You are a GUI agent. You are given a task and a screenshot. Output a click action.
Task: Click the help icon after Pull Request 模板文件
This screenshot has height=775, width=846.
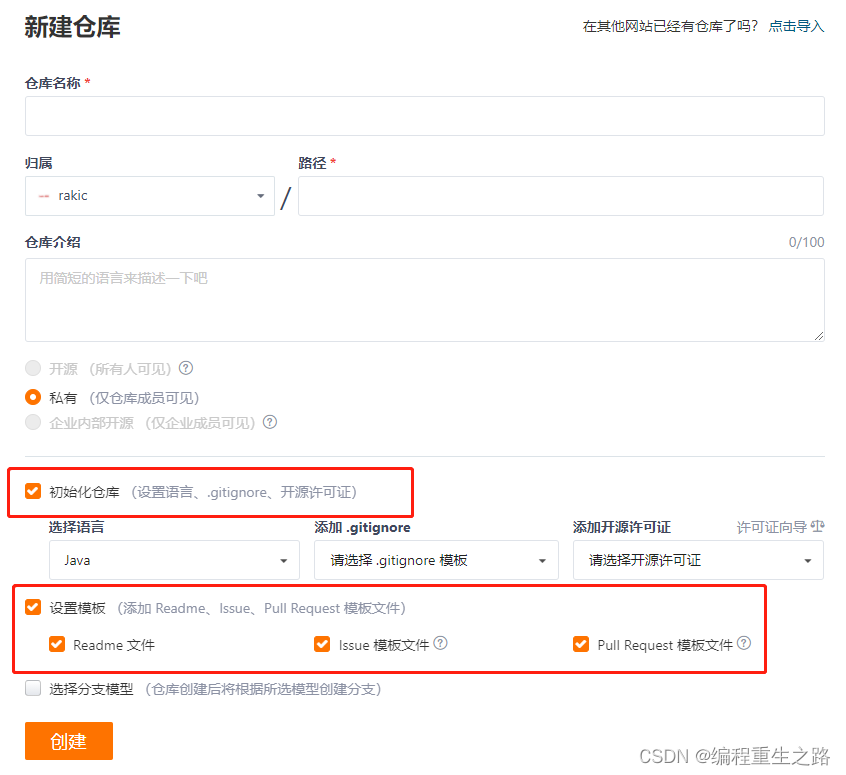(x=743, y=645)
